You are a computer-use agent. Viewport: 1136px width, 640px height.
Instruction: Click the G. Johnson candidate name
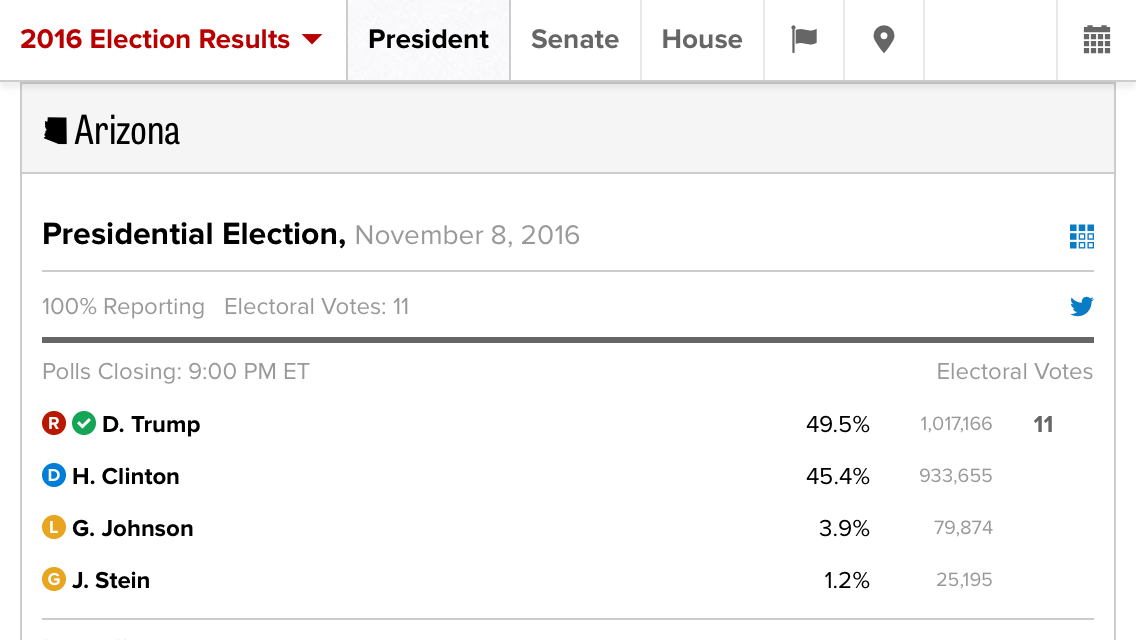tap(133, 528)
